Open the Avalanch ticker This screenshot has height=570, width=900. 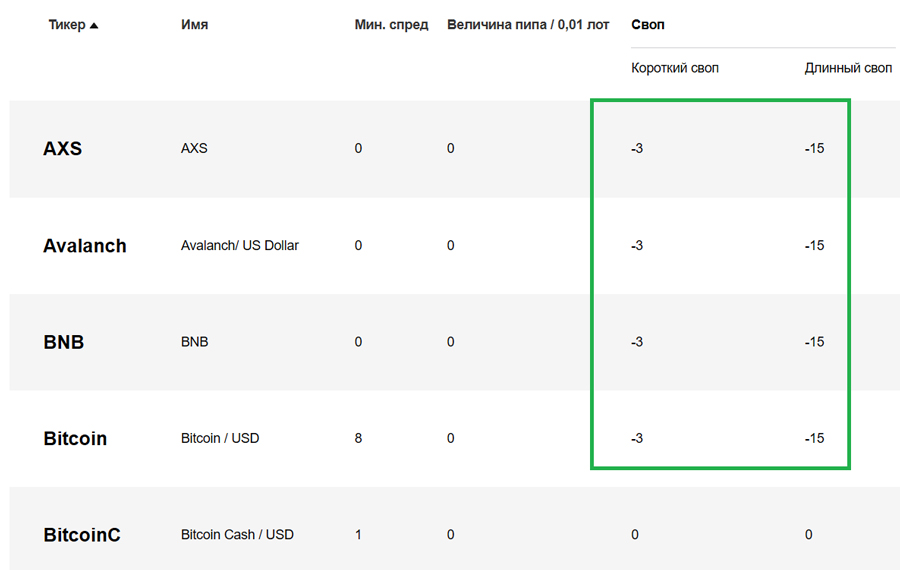pyautogui.click(x=85, y=246)
